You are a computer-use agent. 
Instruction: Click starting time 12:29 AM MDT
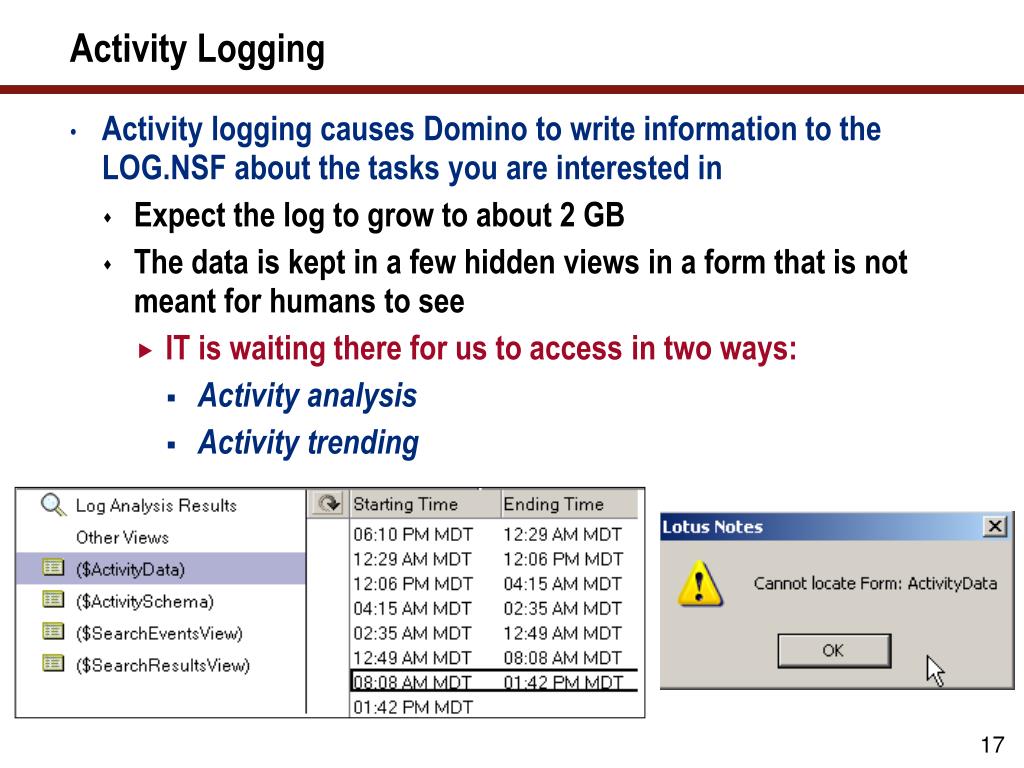[x=412, y=559]
